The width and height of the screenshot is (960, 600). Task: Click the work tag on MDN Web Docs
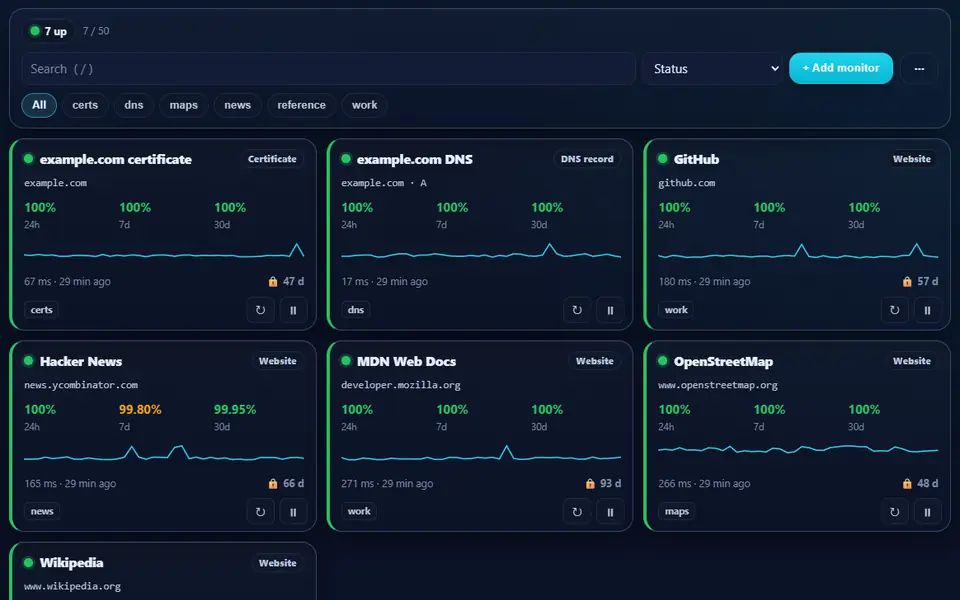coord(359,511)
